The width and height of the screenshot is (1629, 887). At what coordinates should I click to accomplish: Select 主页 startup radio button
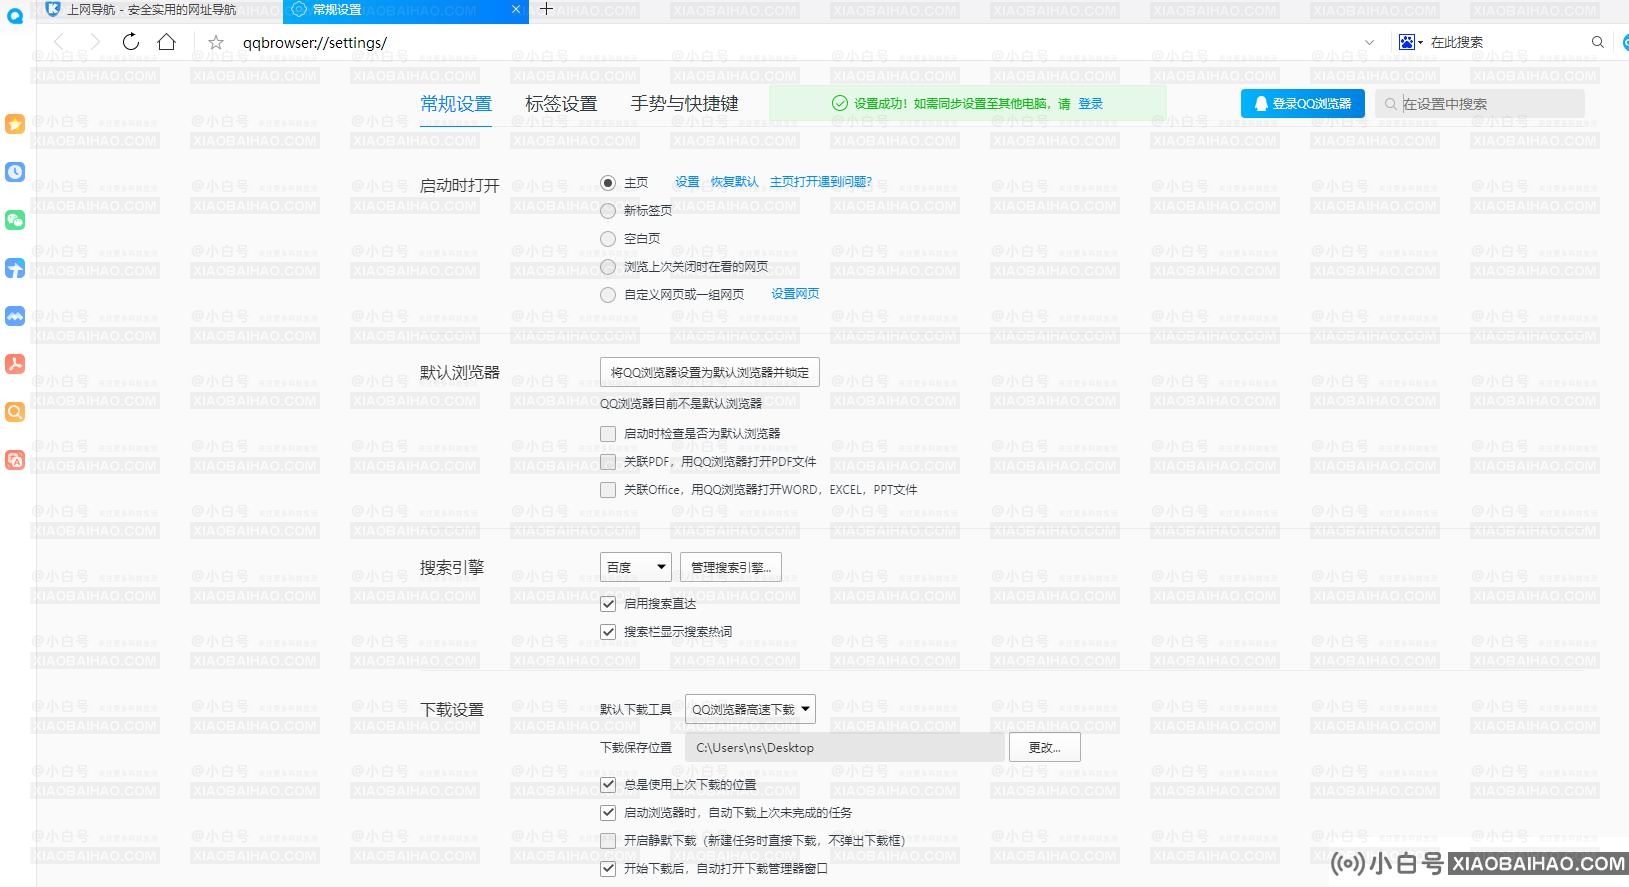tap(608, 183)
